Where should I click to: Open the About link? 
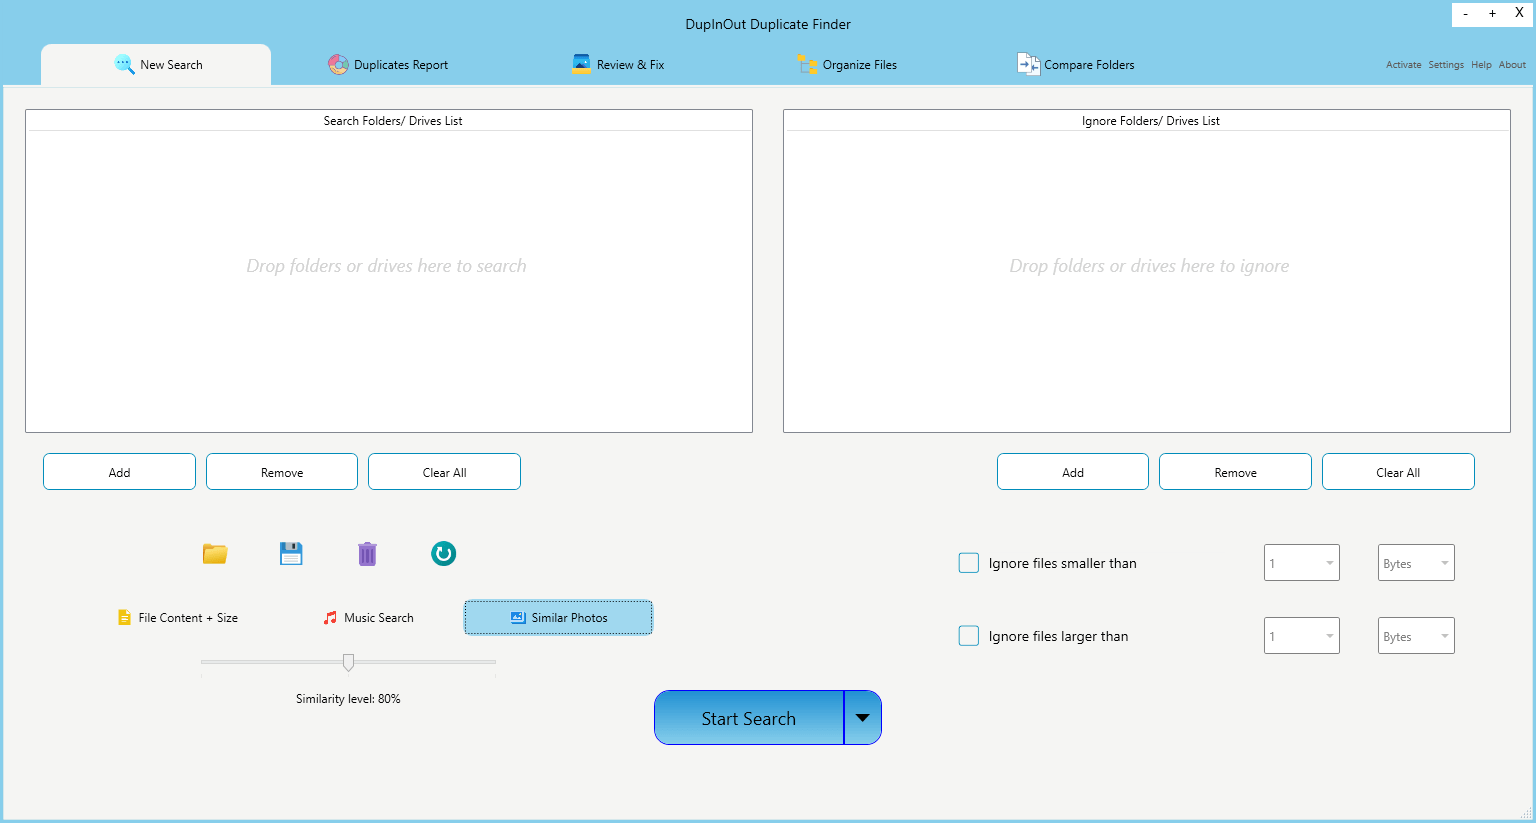pyautogui.click(x=1512, y=65)
